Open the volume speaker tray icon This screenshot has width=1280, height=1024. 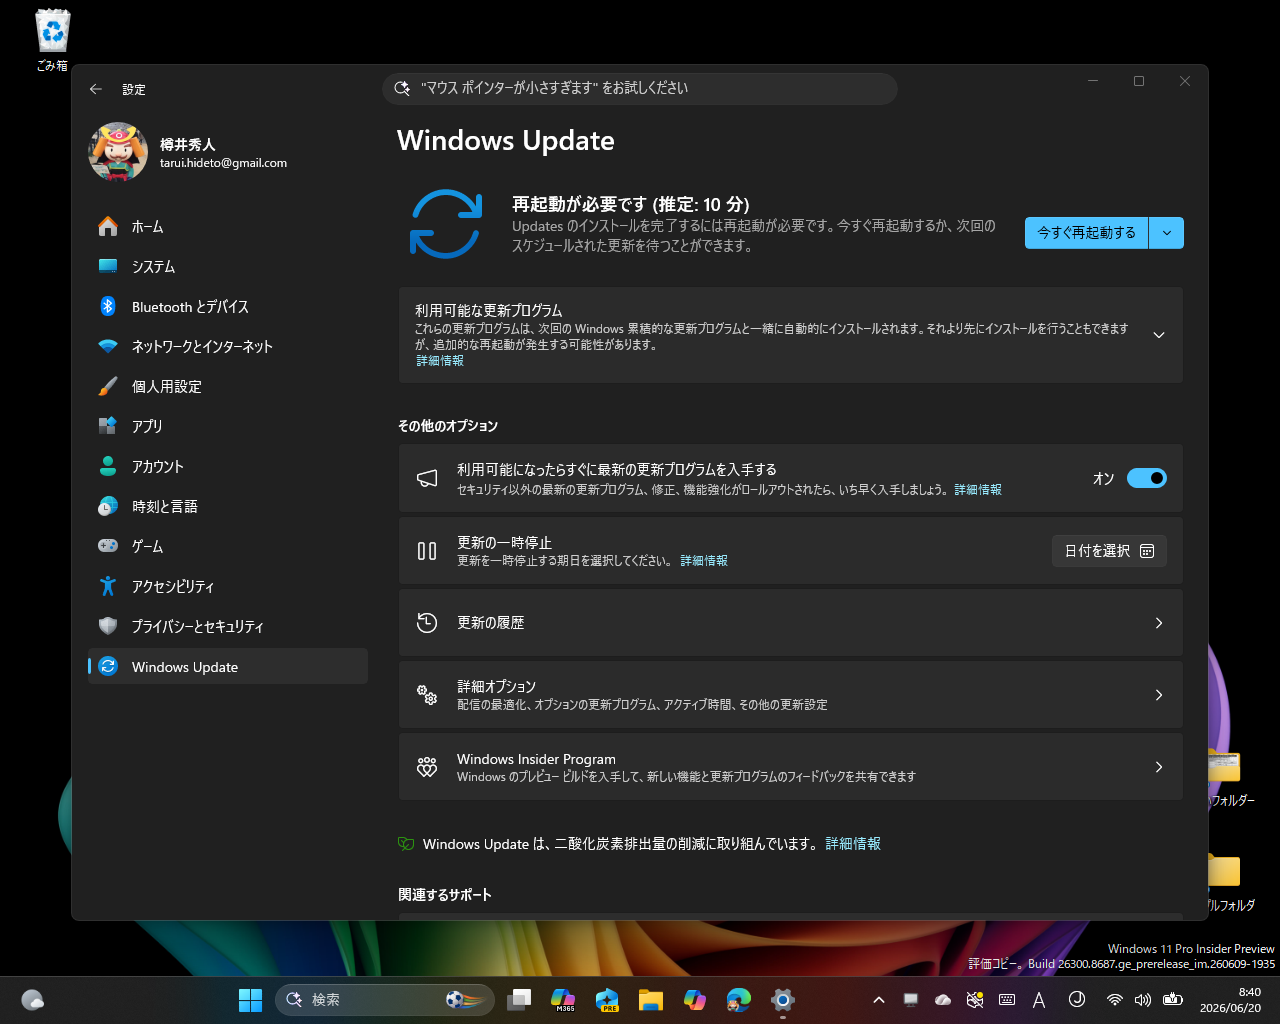[1143, 1000]
